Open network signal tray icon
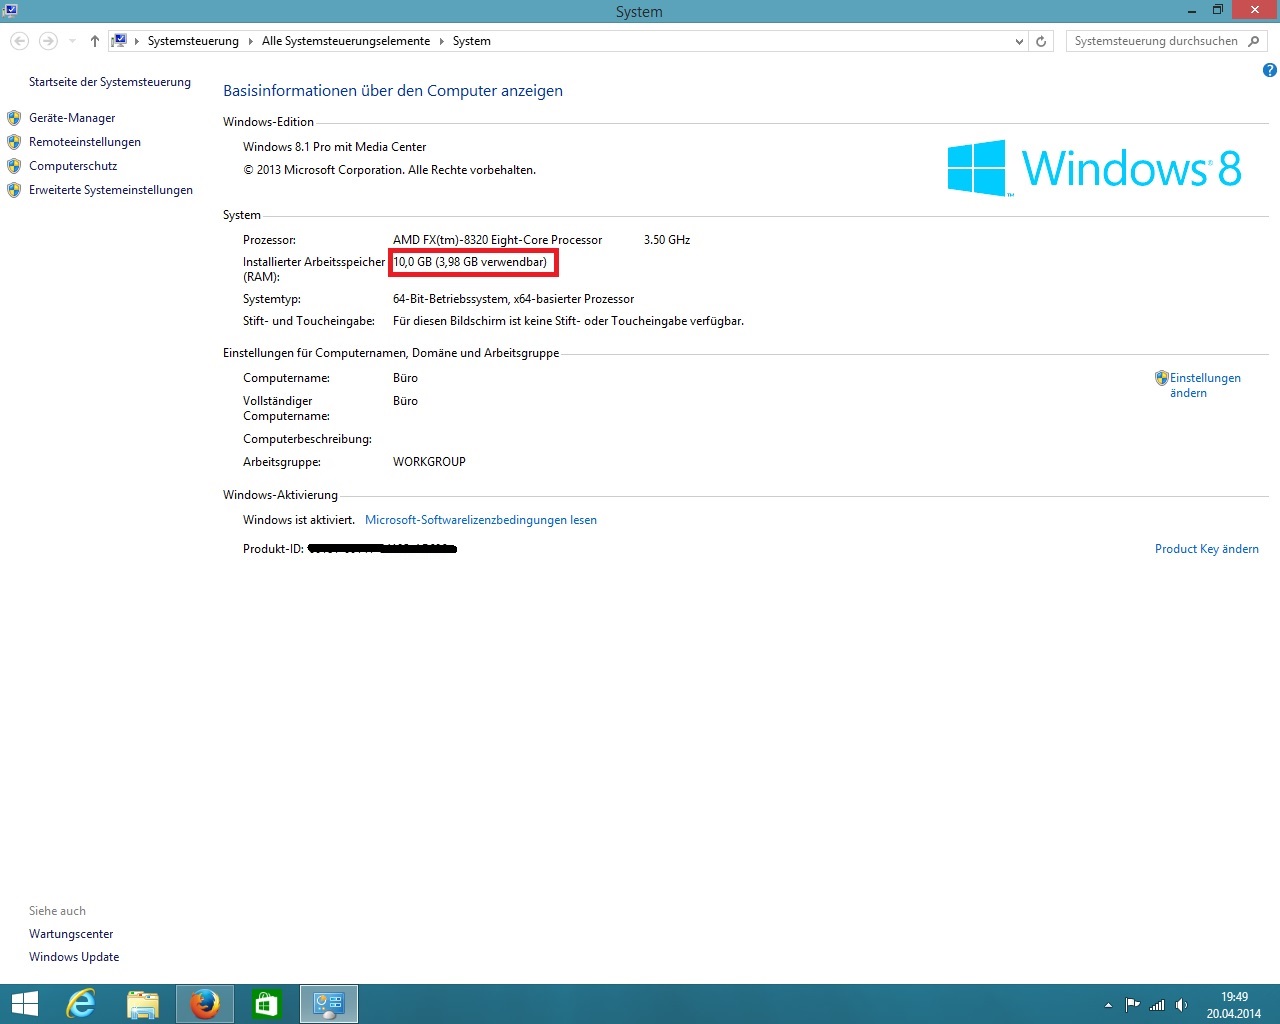The height and width of the screenshot is (1024, 1280). [x=1157, y=1005]
